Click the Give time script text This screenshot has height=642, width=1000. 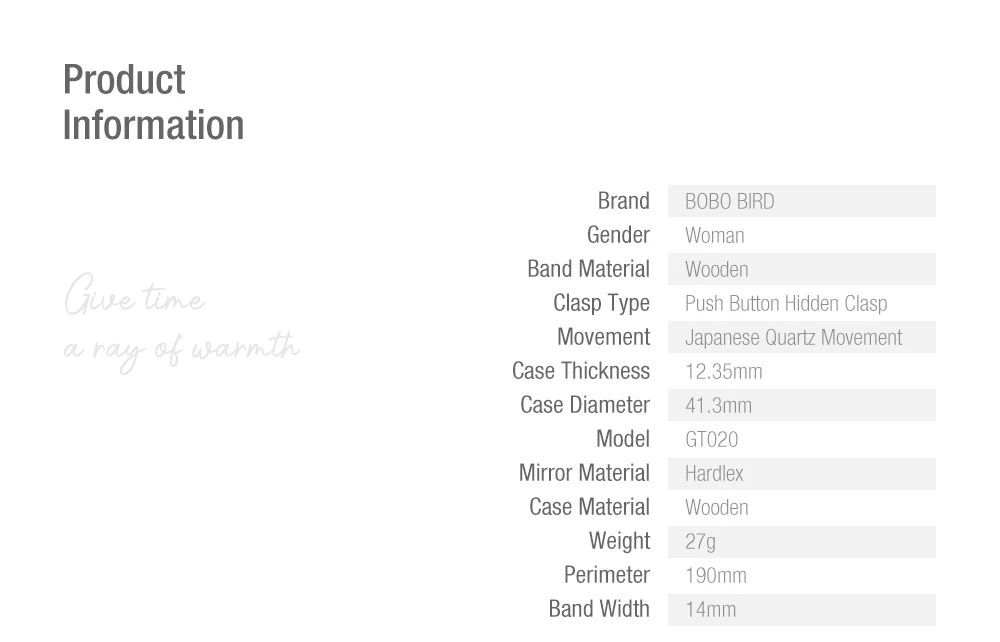click(134, 298)
